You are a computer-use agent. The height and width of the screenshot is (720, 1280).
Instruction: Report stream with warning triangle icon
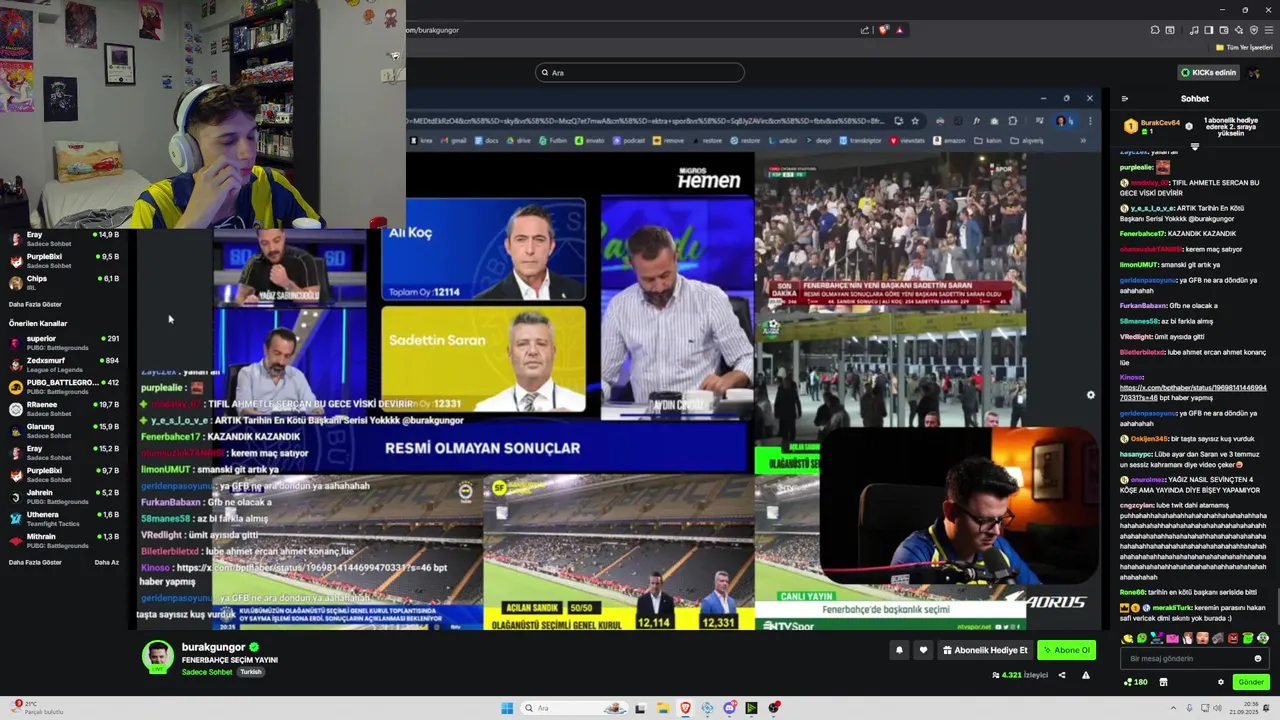pyautogui.click(x=1086, y=675)
